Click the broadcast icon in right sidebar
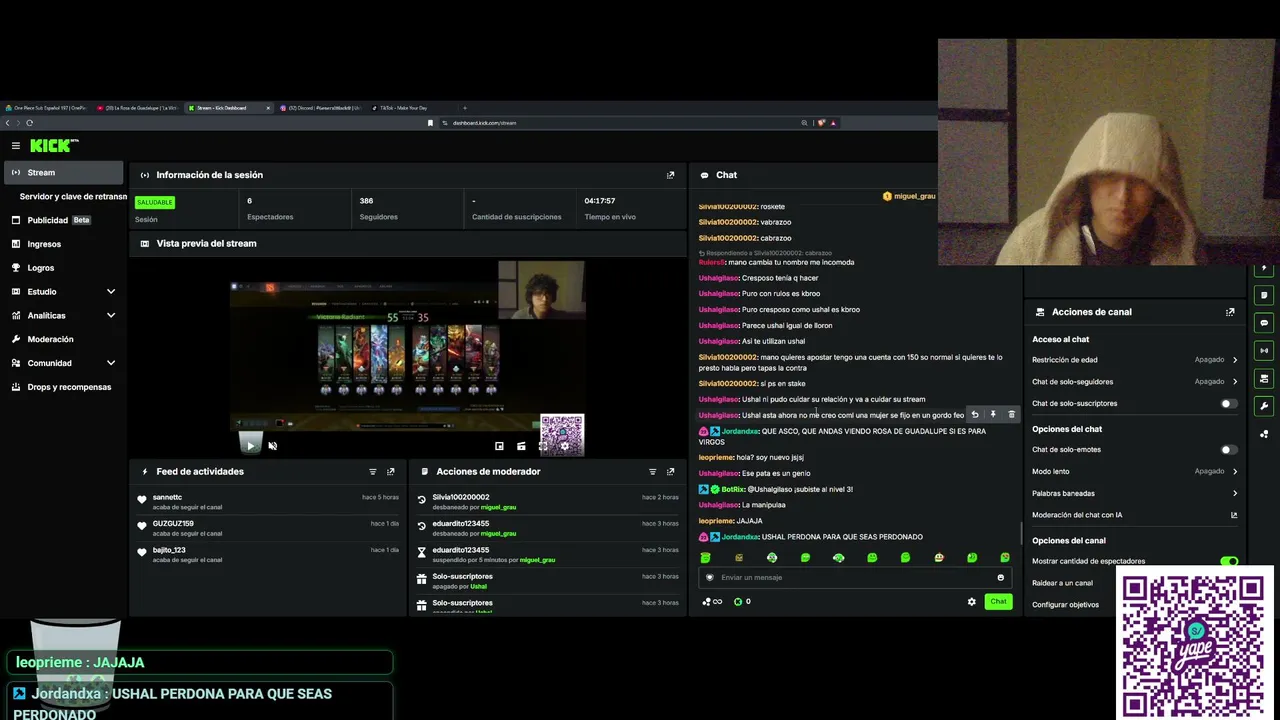Screen dimensions: 1280x720 point(1265,351)
